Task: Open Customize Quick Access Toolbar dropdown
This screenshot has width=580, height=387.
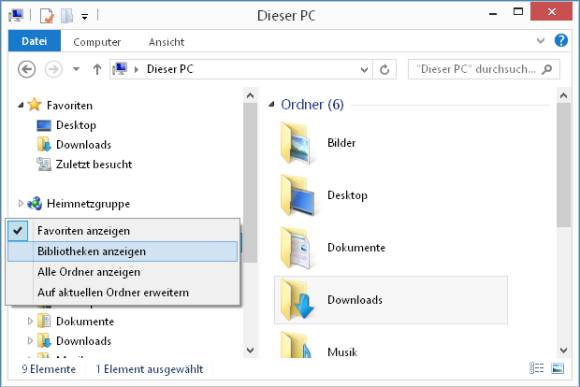Action: pyautogui.click(x=85, y=17)
